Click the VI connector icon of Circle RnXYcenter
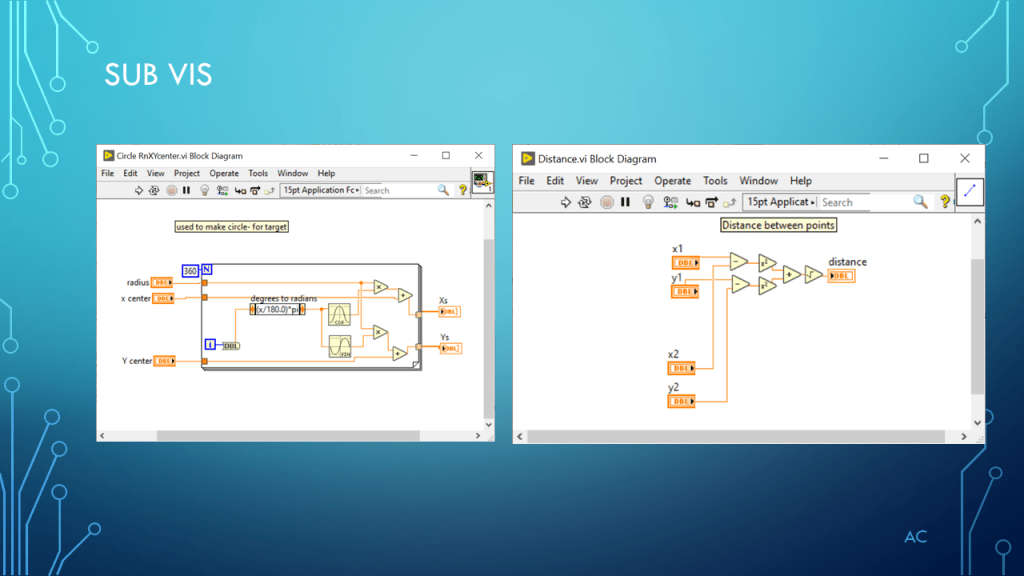 483,182
